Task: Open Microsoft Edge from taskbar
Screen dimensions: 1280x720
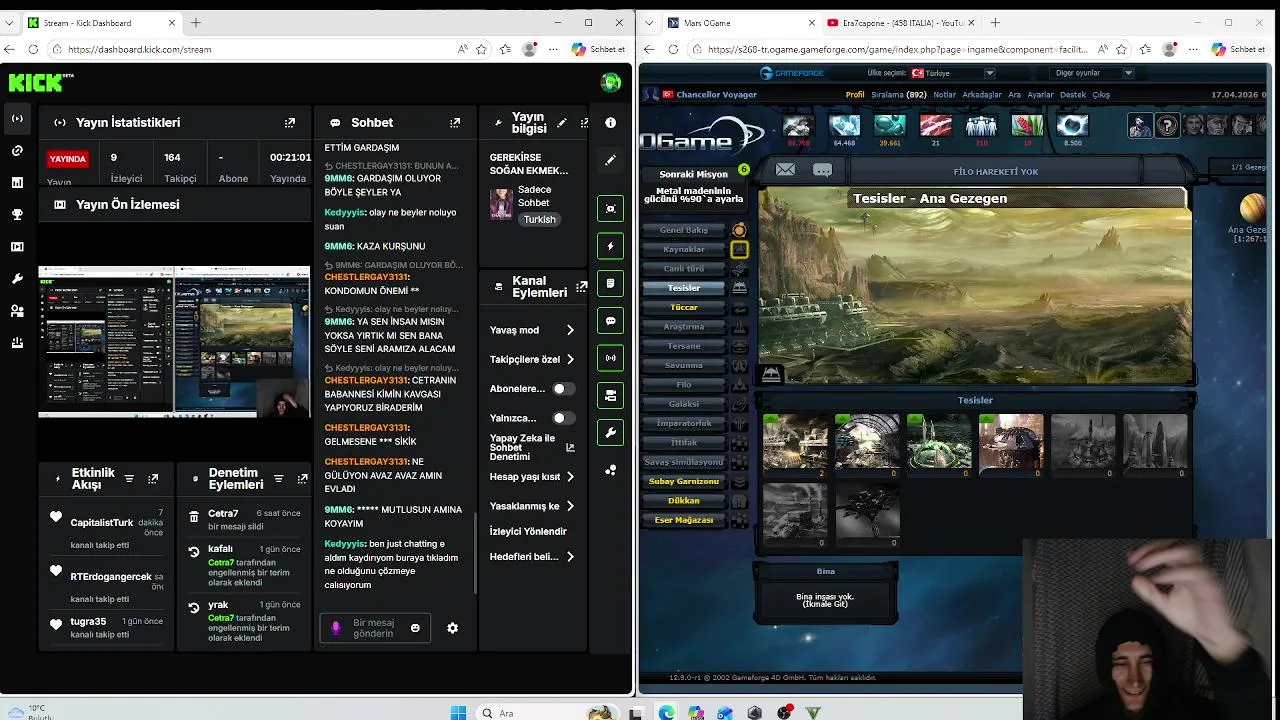Action: click(x=666, y=712)
